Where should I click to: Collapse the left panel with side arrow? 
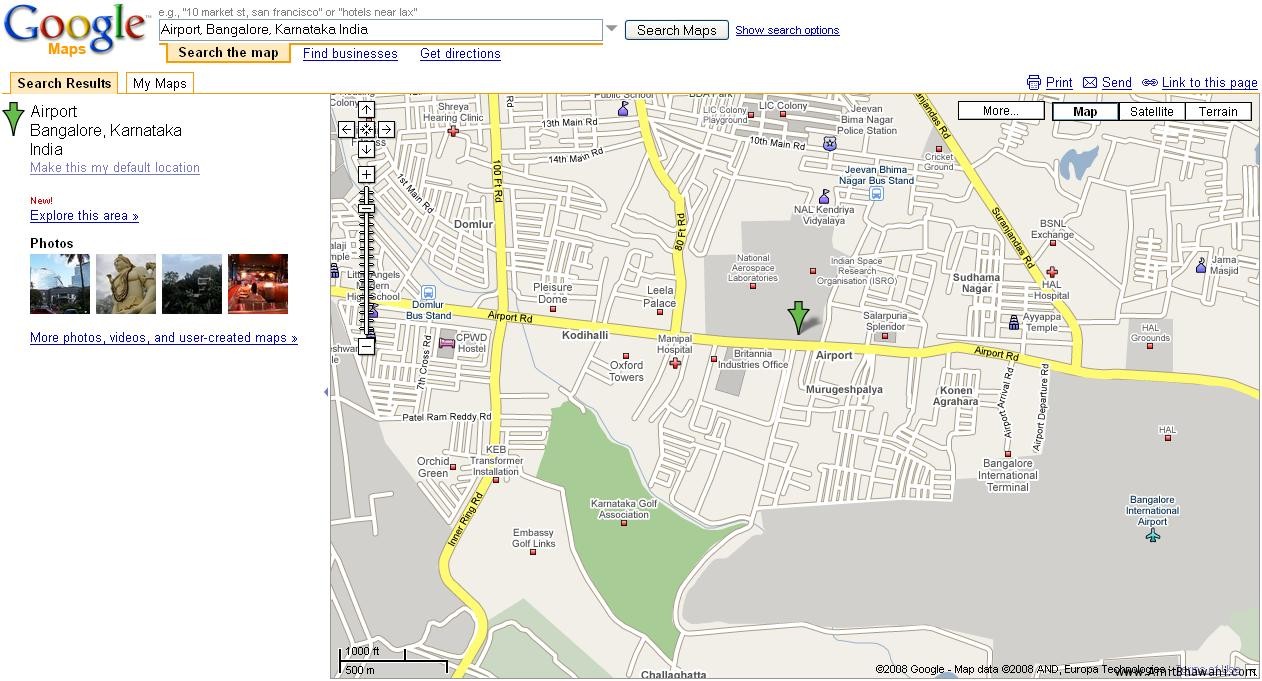tap(326, 392)
